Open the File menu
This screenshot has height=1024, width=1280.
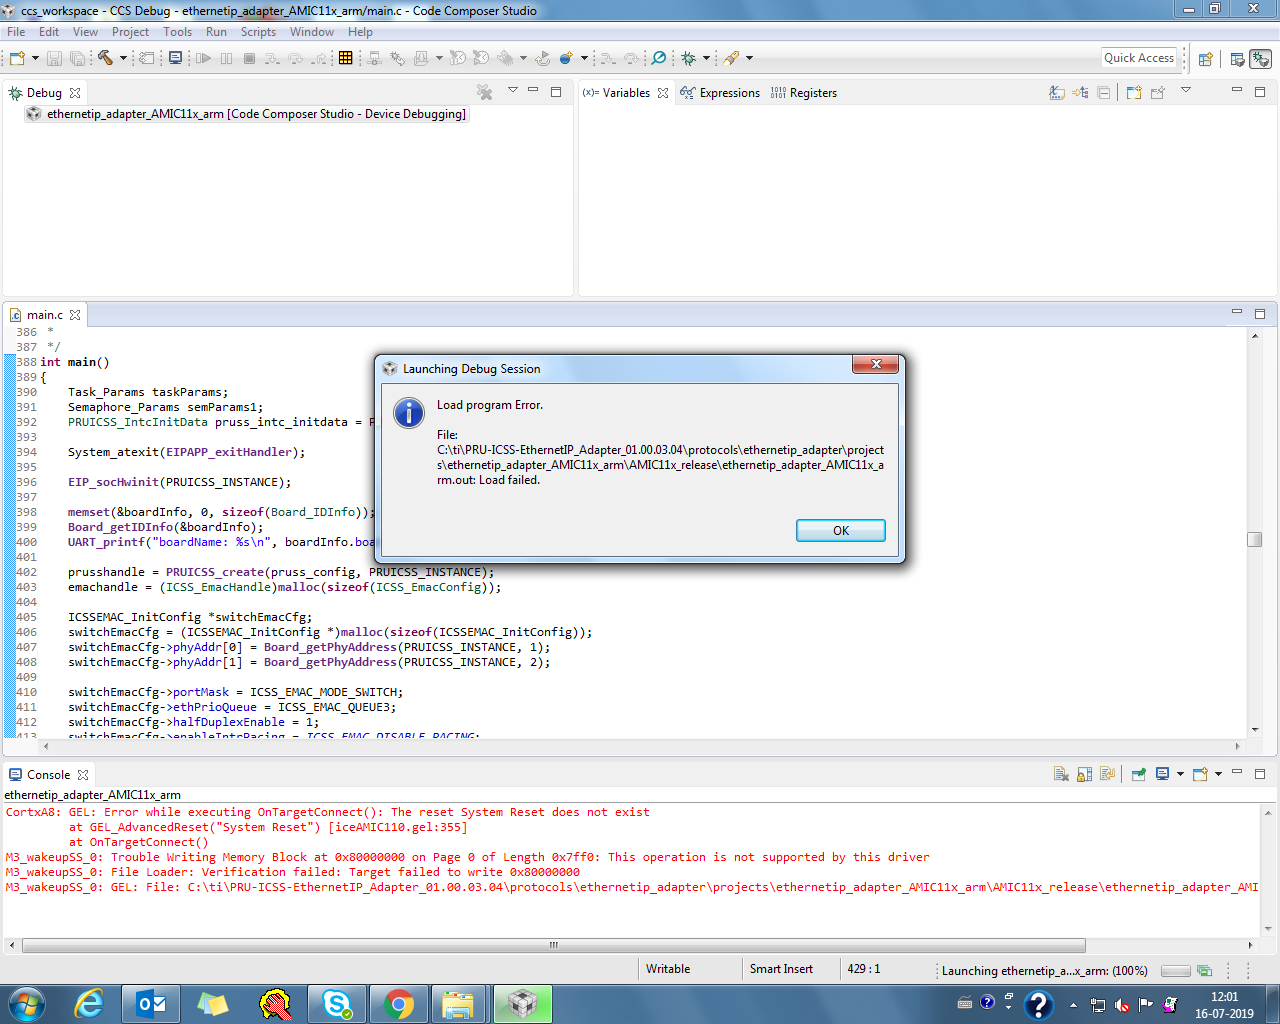[16, 32]
